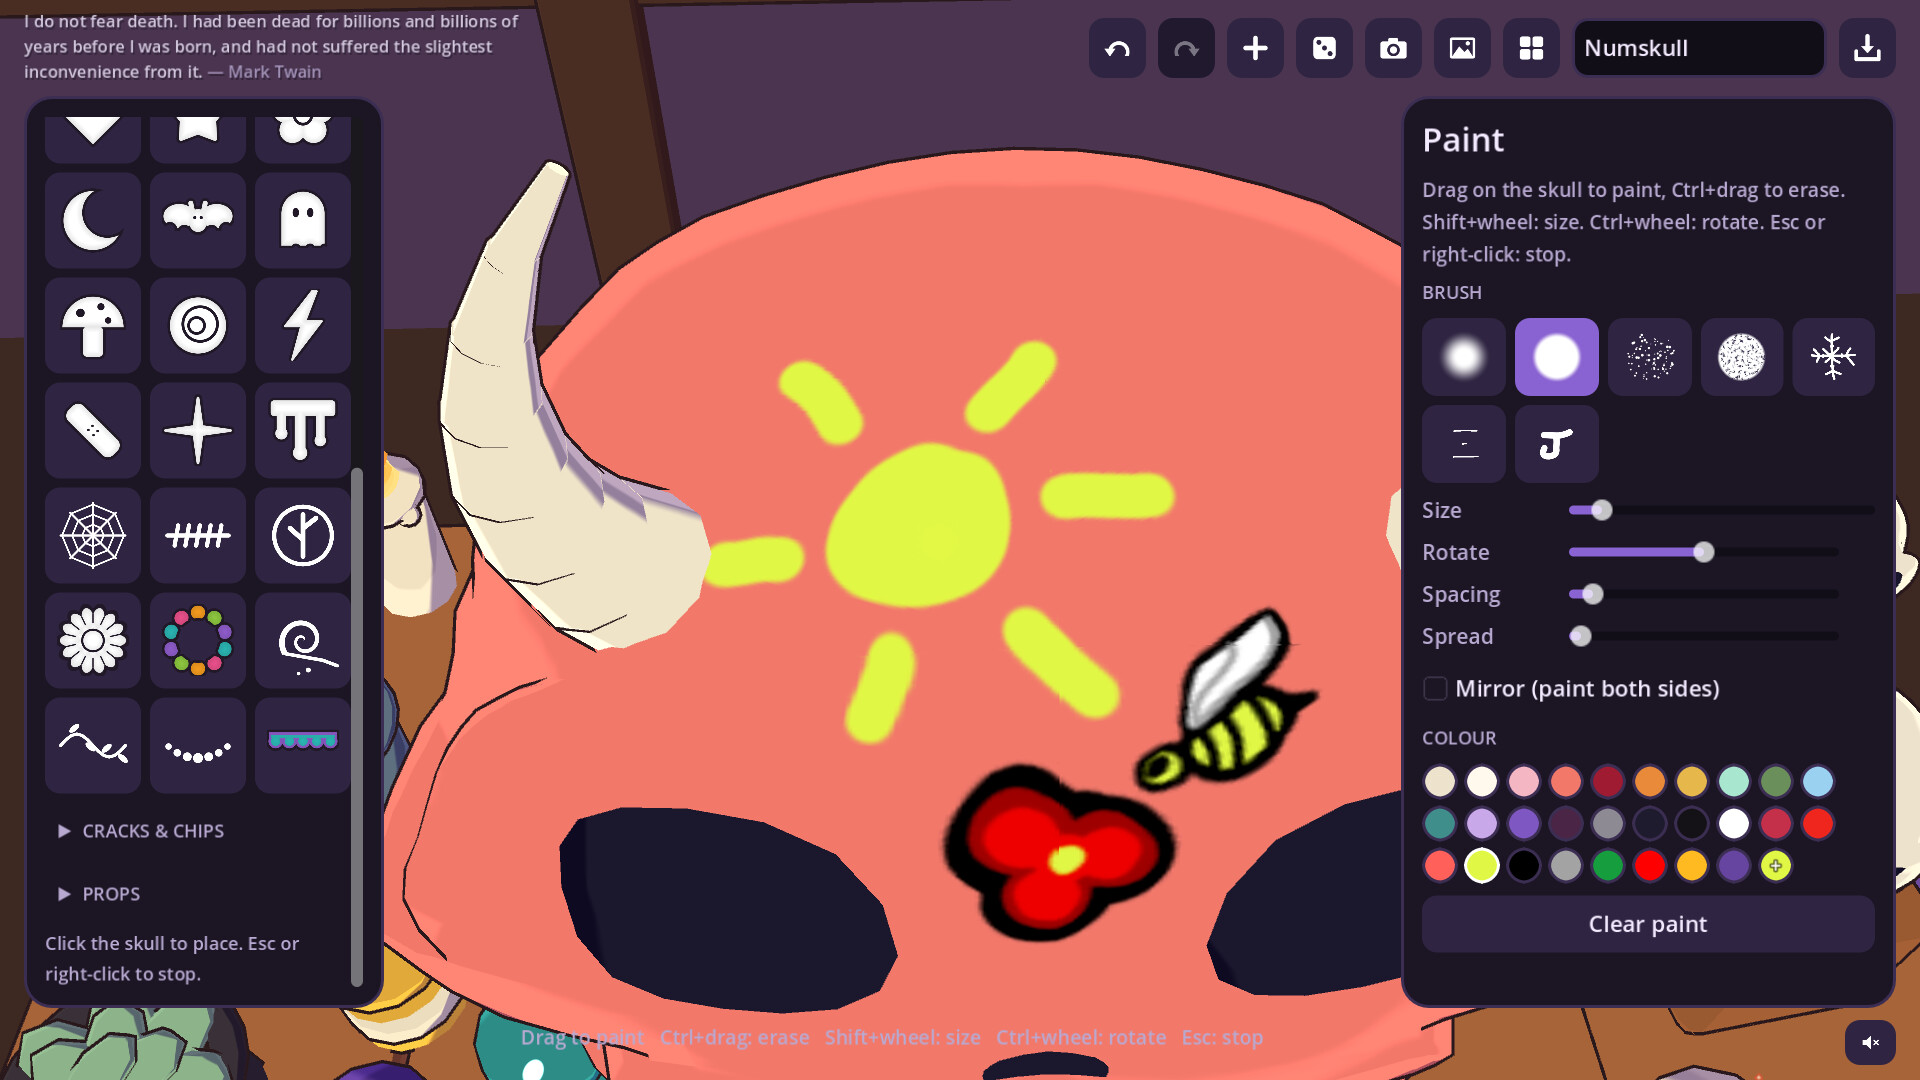Choose the speckle spray brush
Viewport: 1920px width, 1080px height.
(x=1649, y=357)
